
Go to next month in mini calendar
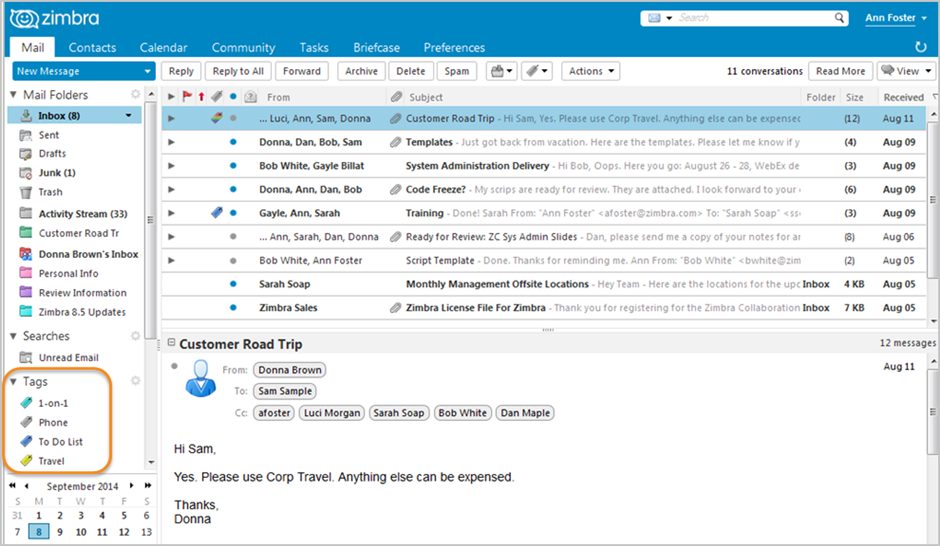pyautogui.click(x=131, y=485)
